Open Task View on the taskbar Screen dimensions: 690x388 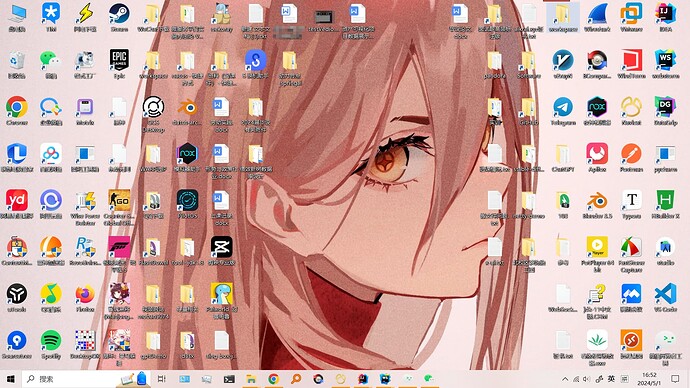point(161,379)
